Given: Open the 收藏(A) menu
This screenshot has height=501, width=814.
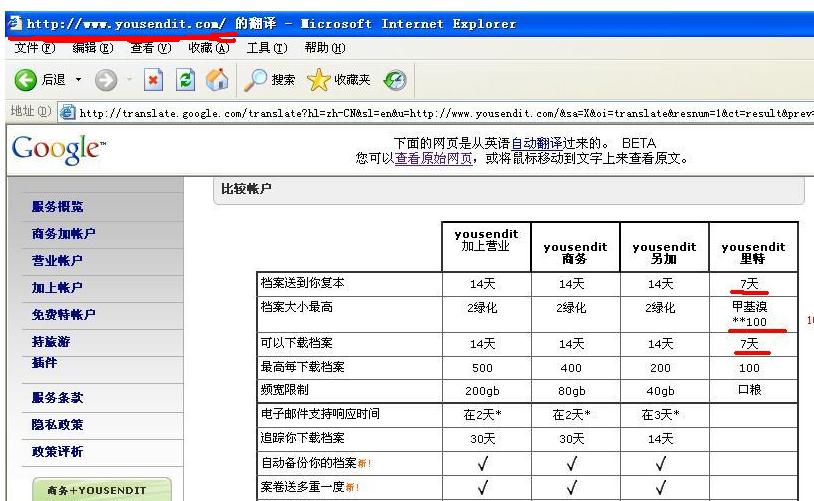Looking at the screenshot, I should pos(209,48).
